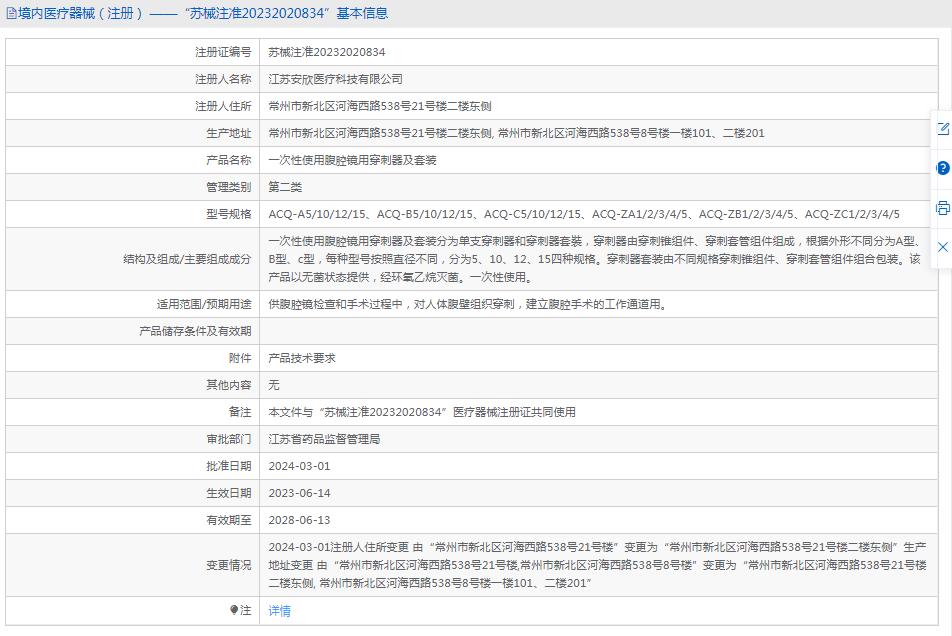The width and height of the screenshot is (952, 636).
Task: Click the 其他内容 value 无
Action: (274, 385)
